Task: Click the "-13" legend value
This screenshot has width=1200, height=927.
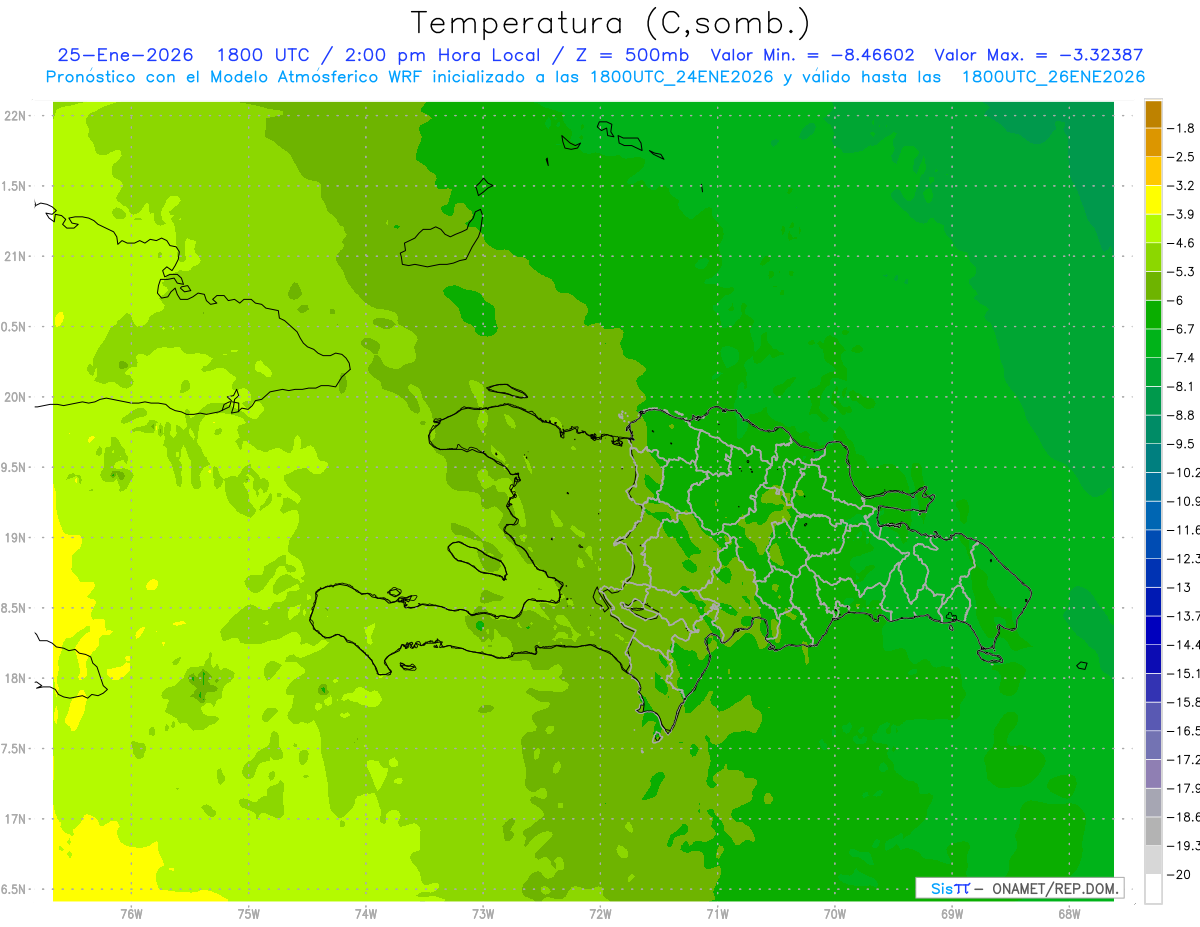Action: tap(1180, 587)
